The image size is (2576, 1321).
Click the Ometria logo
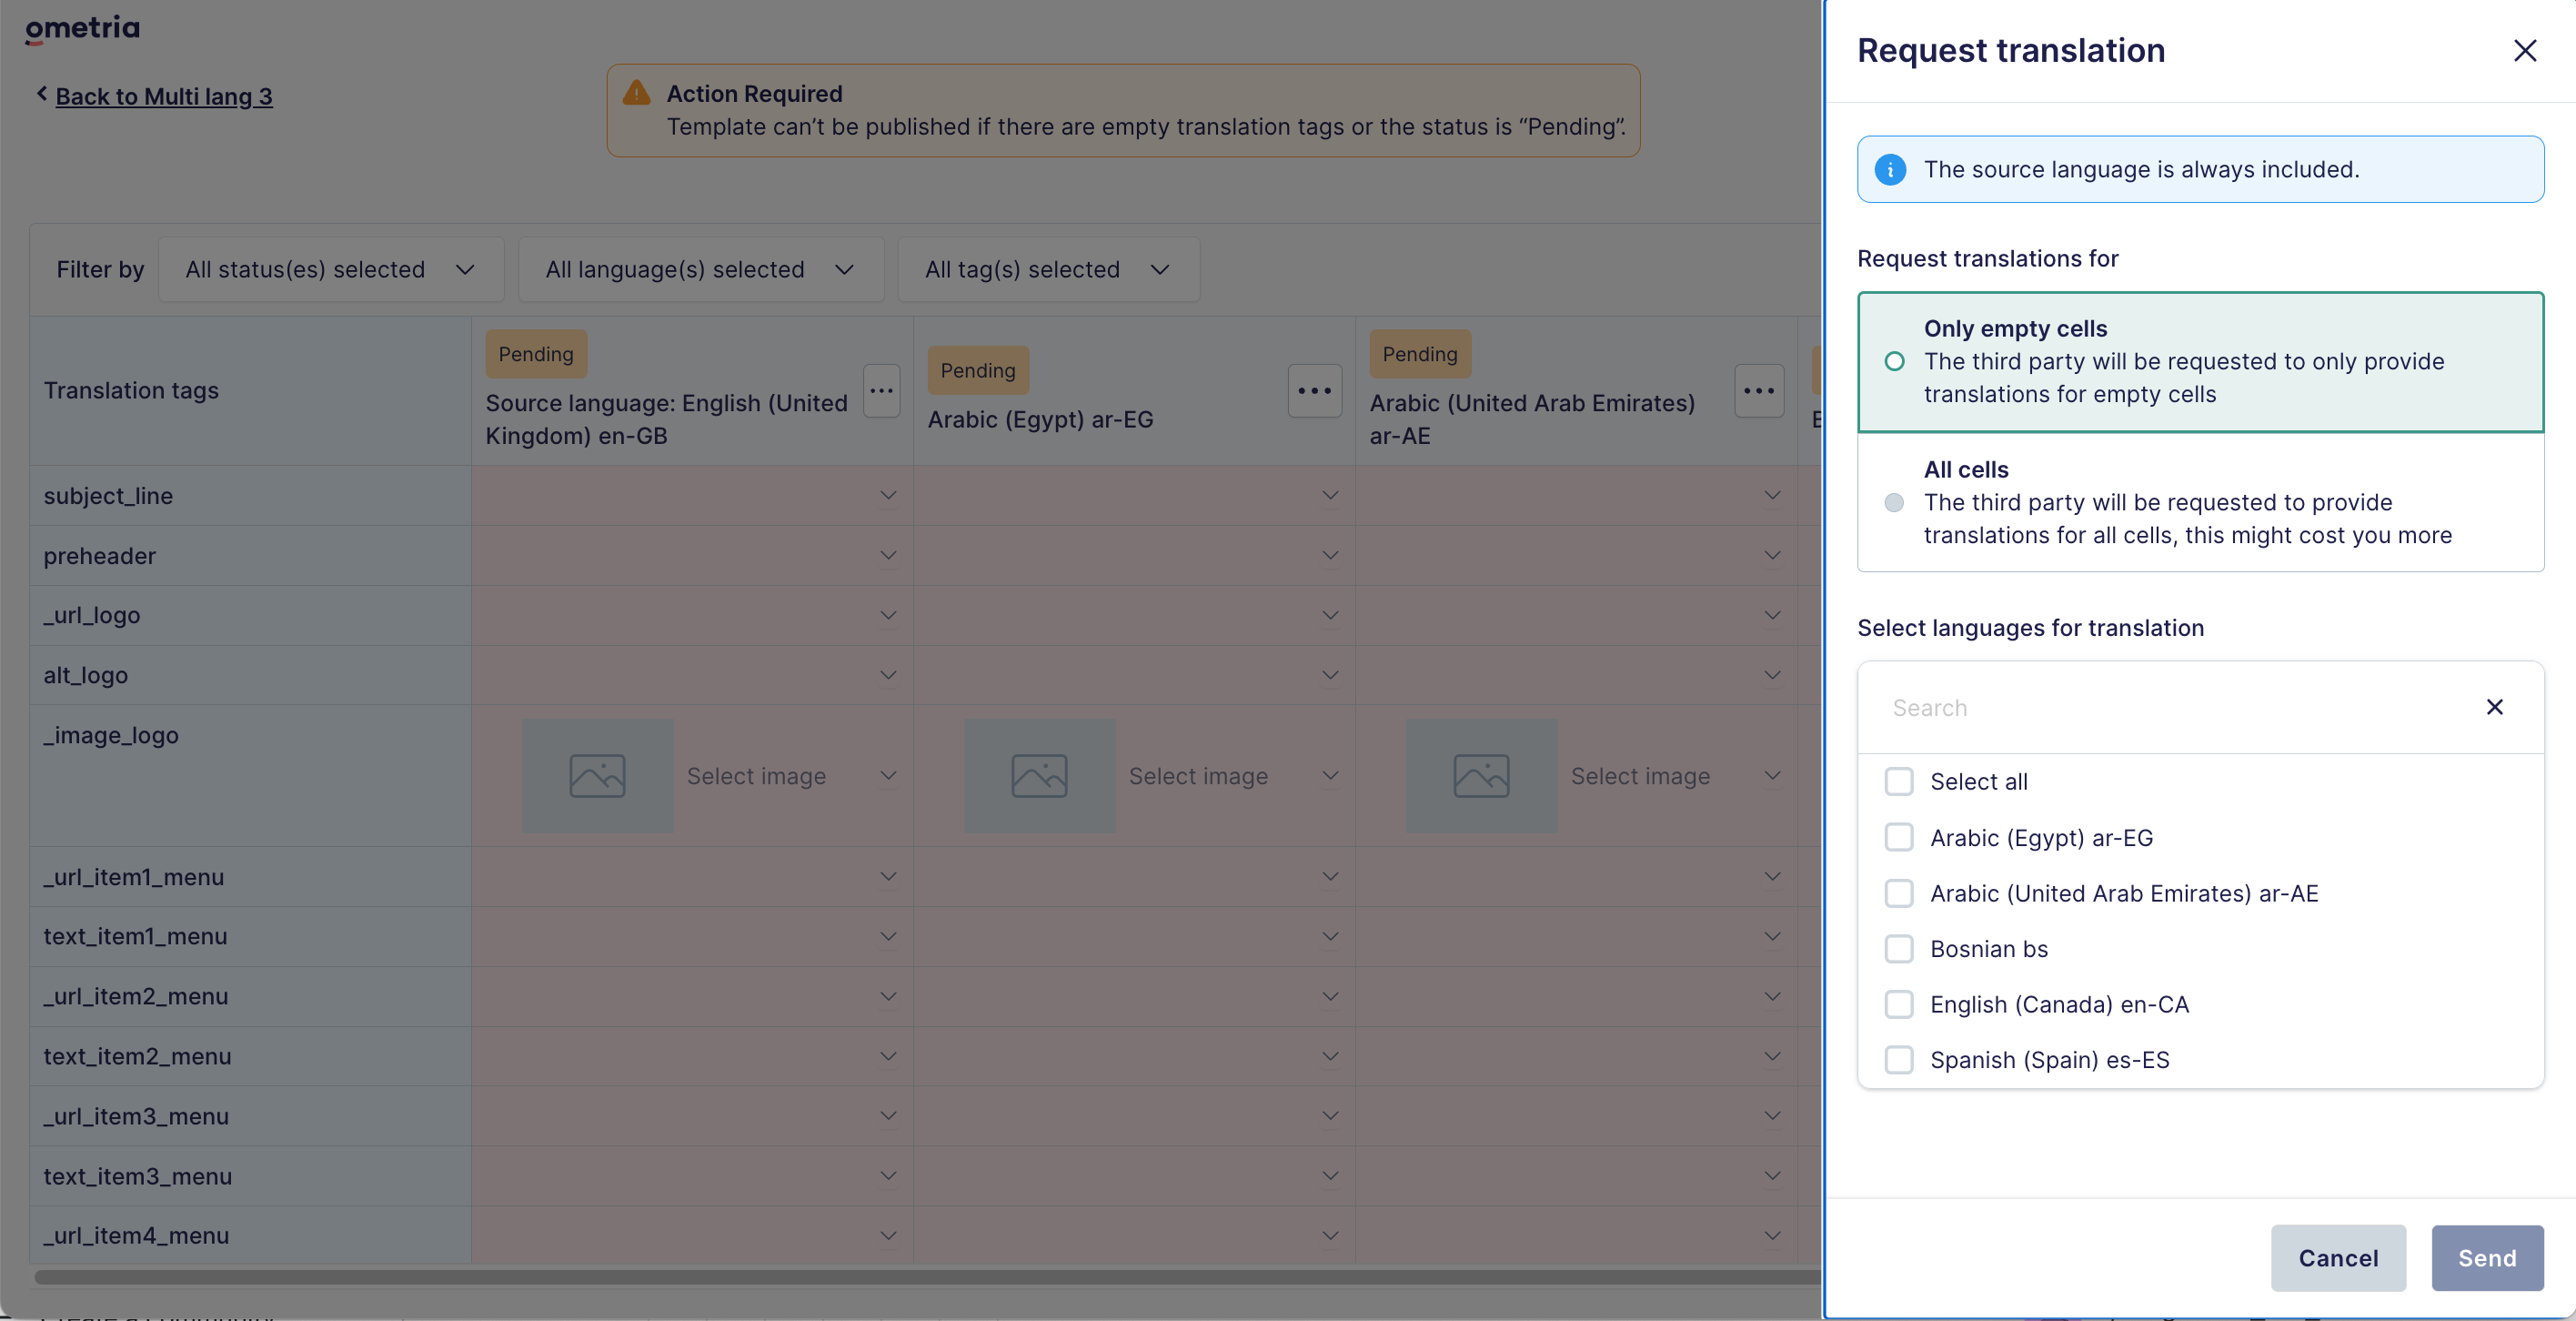[x=83, y=29]
